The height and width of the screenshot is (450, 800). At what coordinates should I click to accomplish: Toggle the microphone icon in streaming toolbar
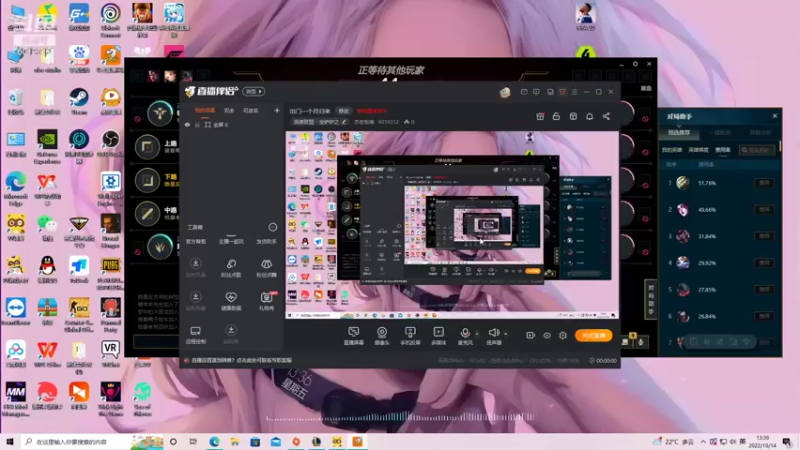point(465,333)
